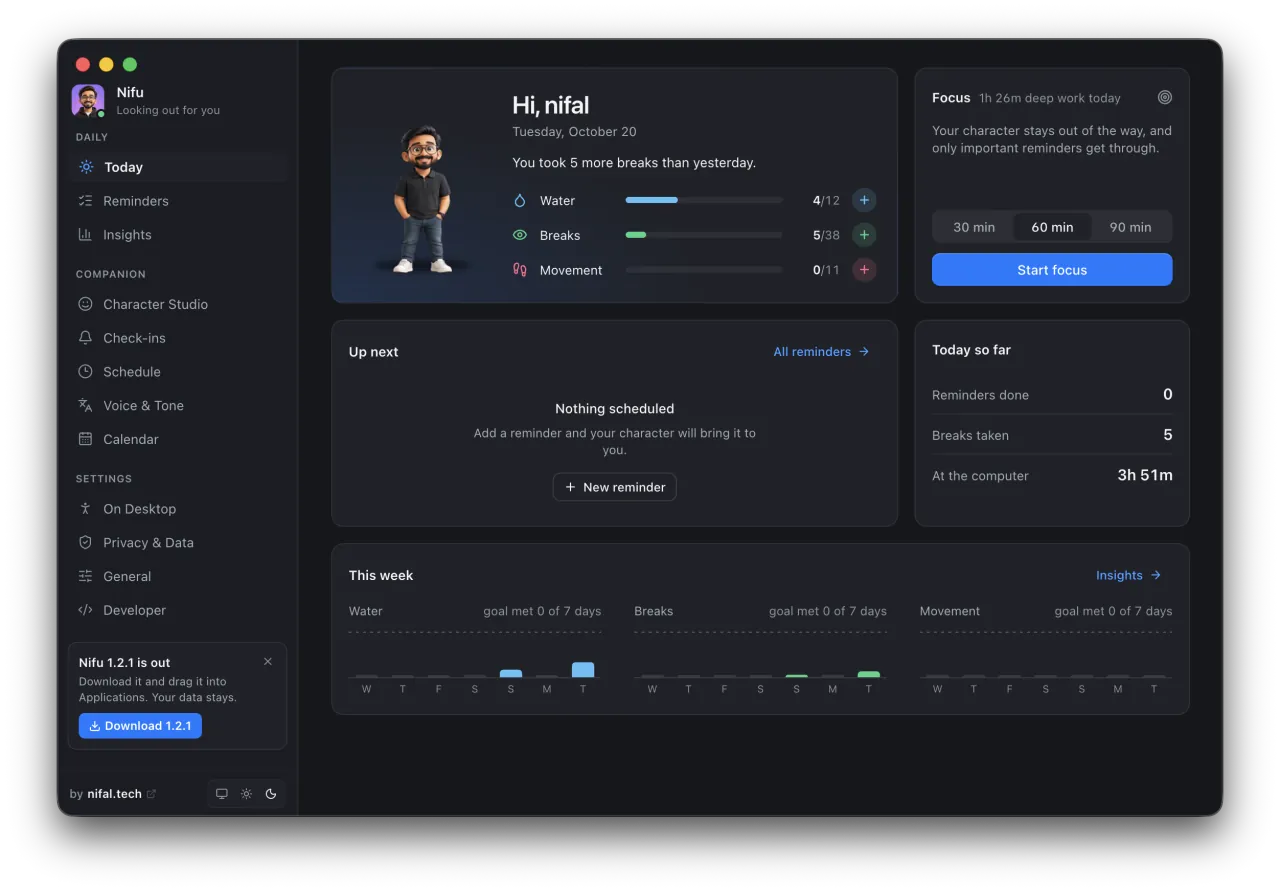Switch to dark theme moon icon

click(x=271, y=794)
